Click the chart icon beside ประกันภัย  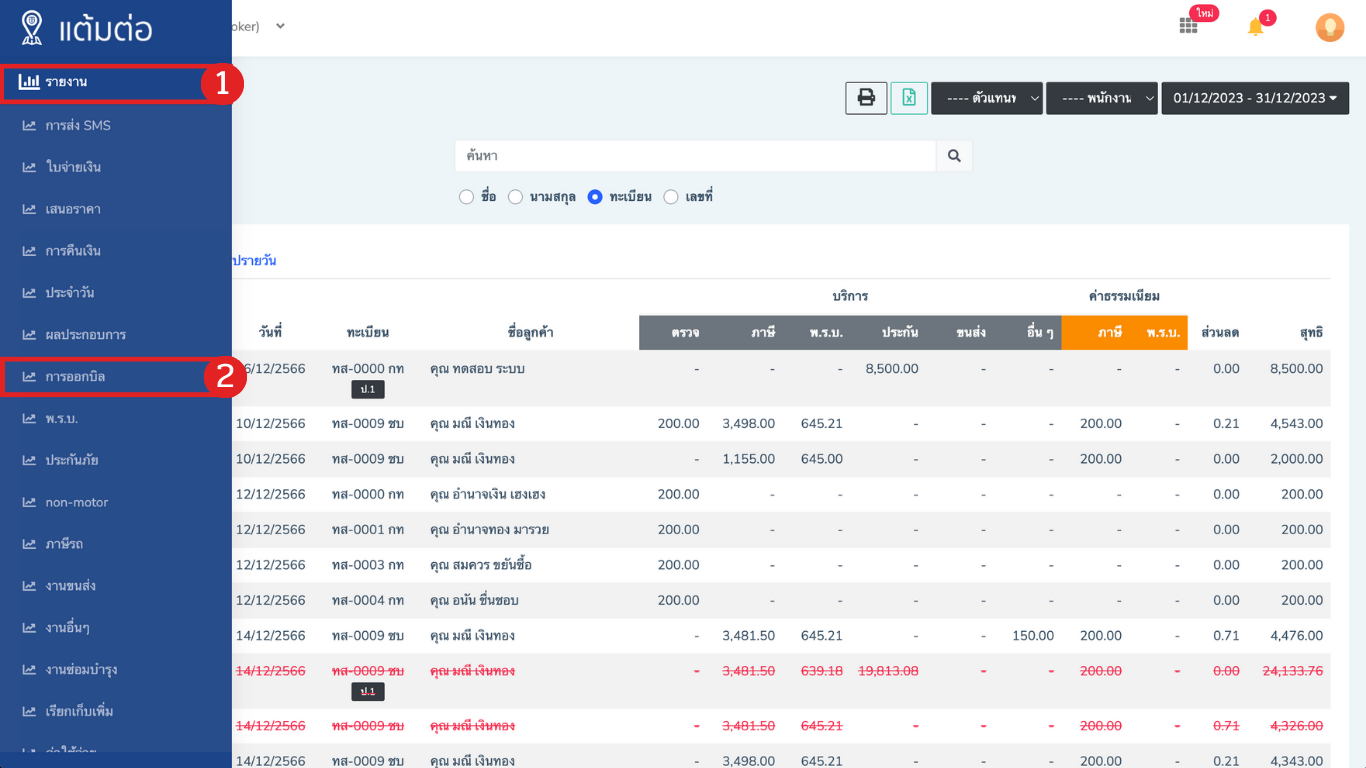tap(29, 460)
